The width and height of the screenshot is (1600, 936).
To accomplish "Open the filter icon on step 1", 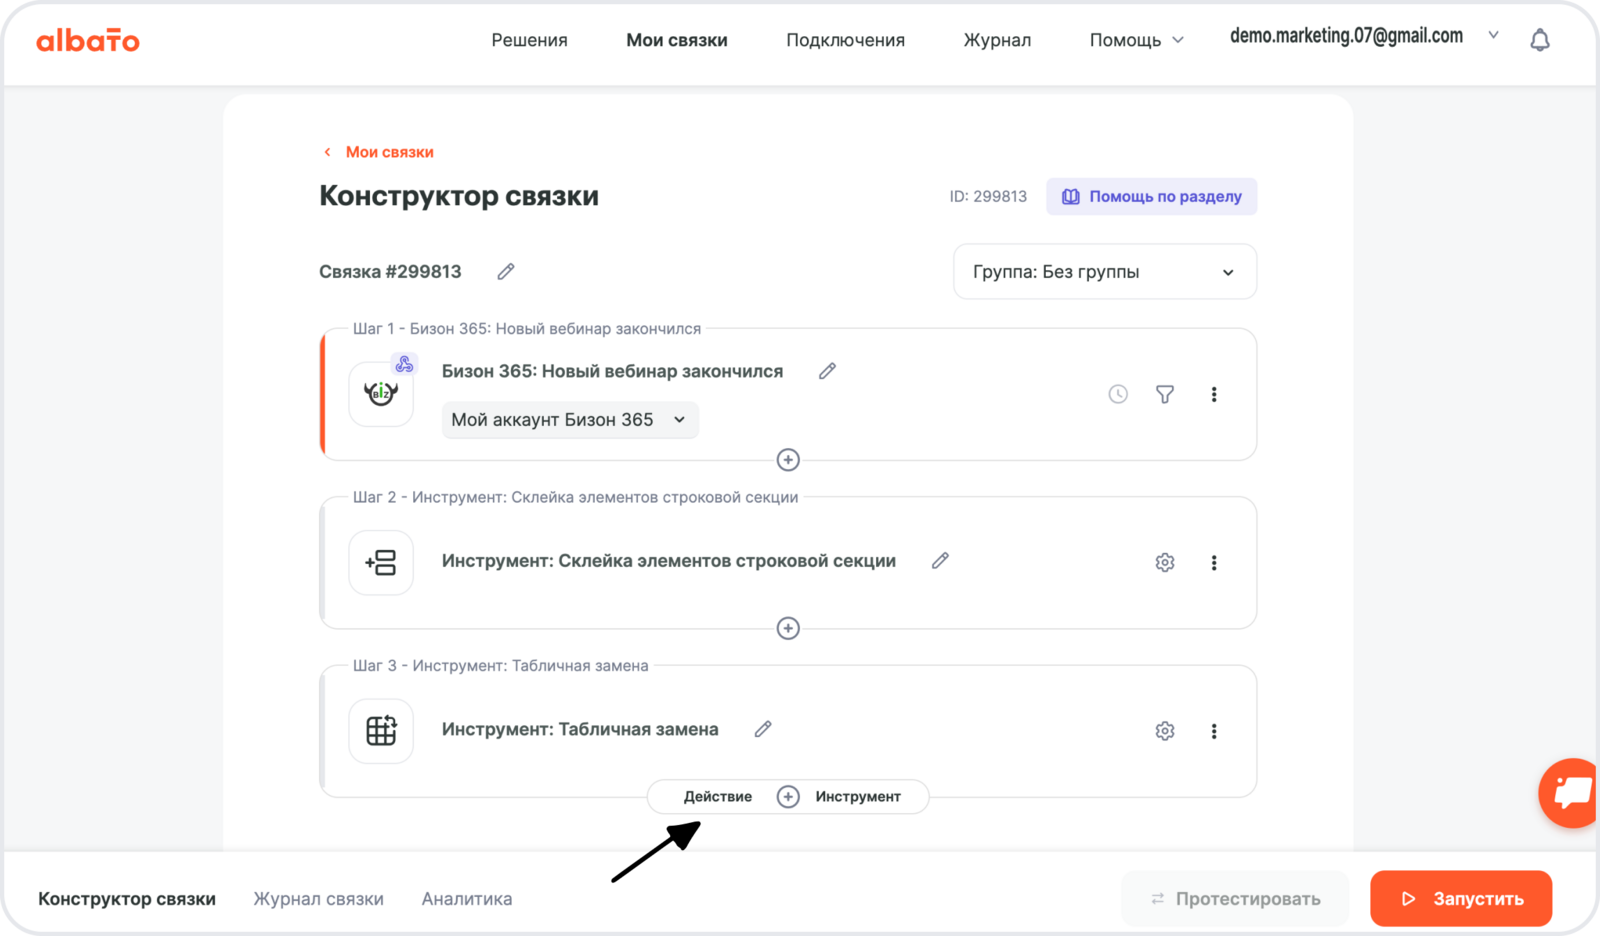I will (x=1165, y=395).
